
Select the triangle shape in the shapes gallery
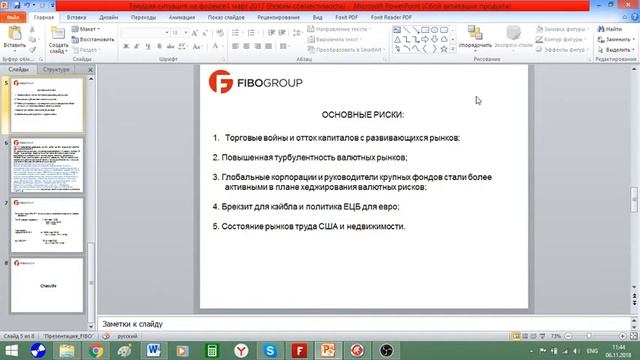click(397, 39)
